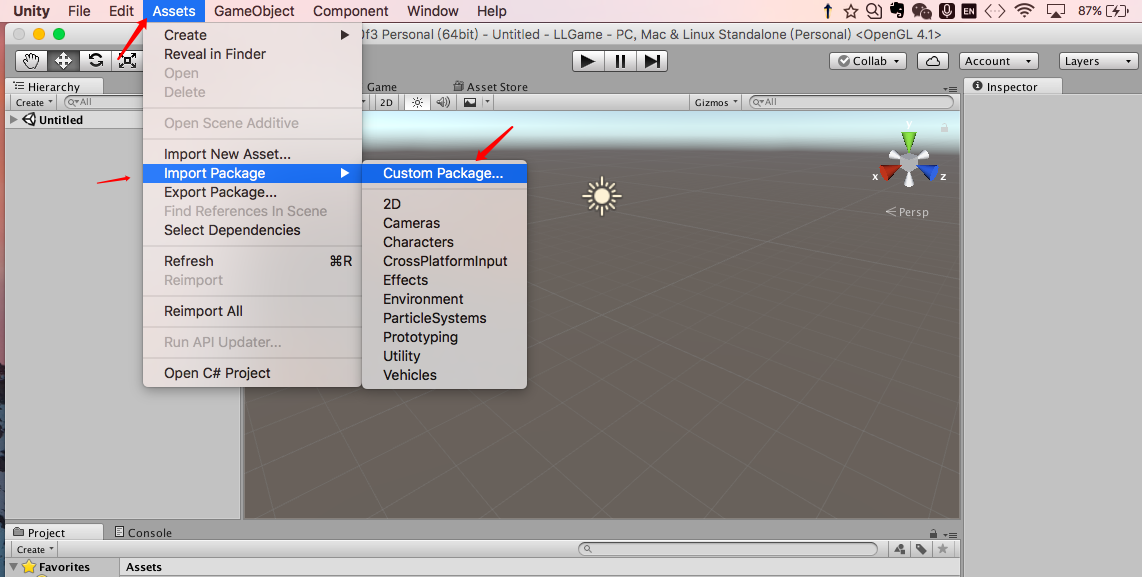The width and height of the screenshot is (1142, 577).
Task: Choose Custom Package... from submenu
Action: point(444,173)
